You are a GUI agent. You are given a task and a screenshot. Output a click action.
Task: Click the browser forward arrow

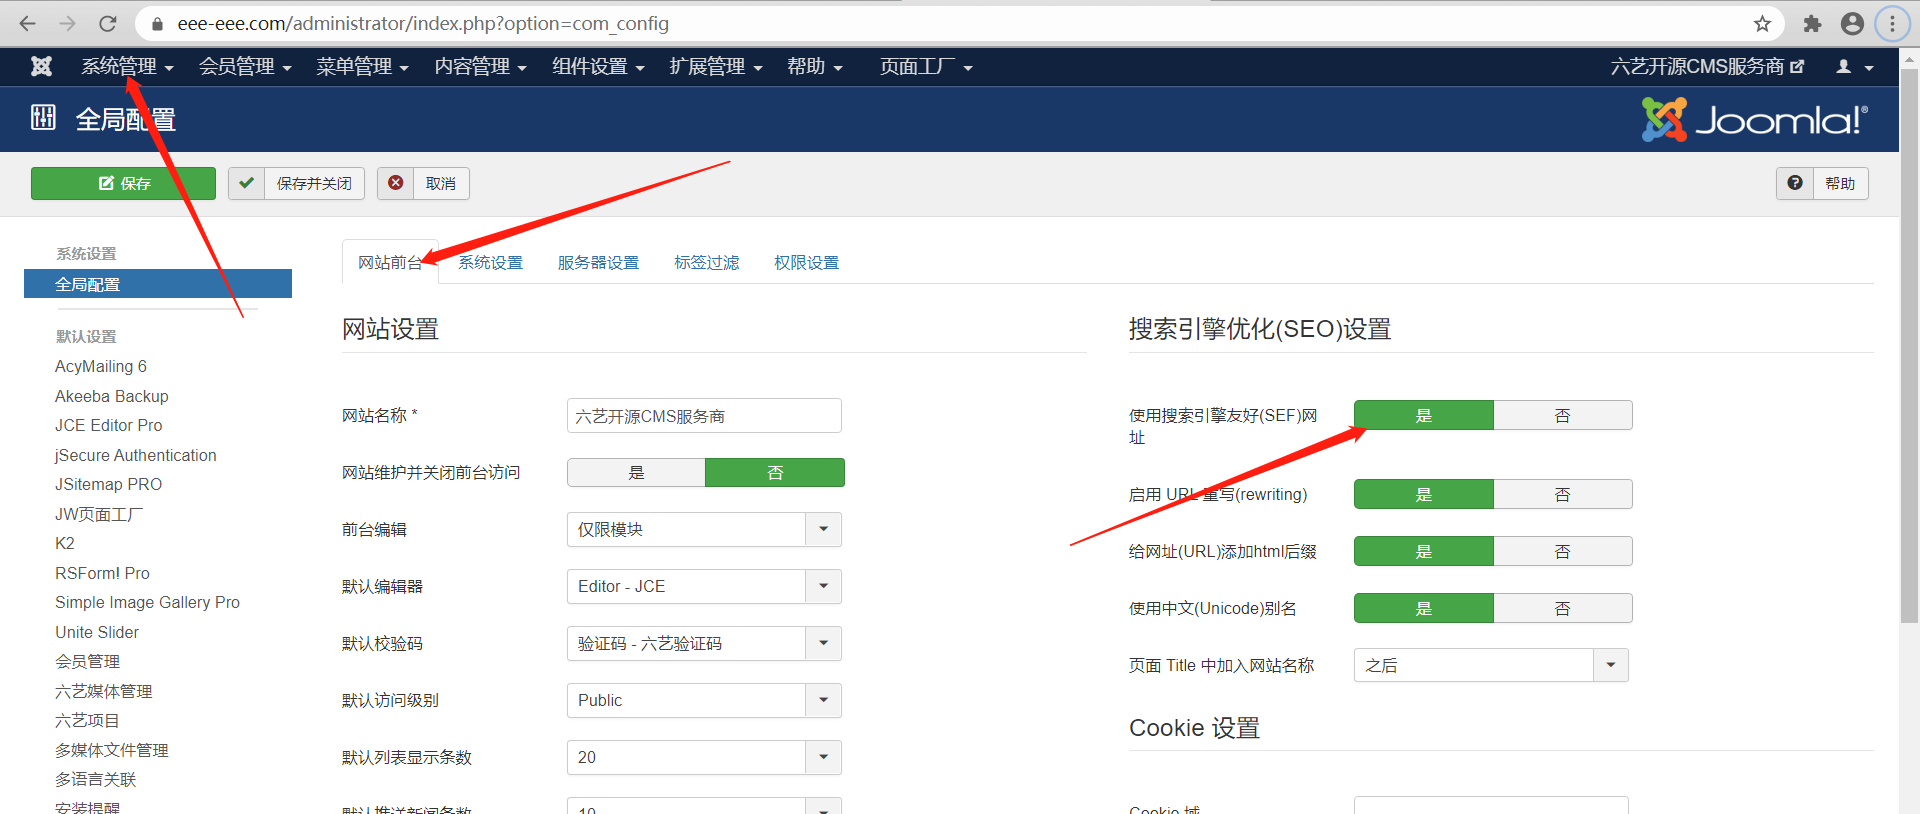68,23
